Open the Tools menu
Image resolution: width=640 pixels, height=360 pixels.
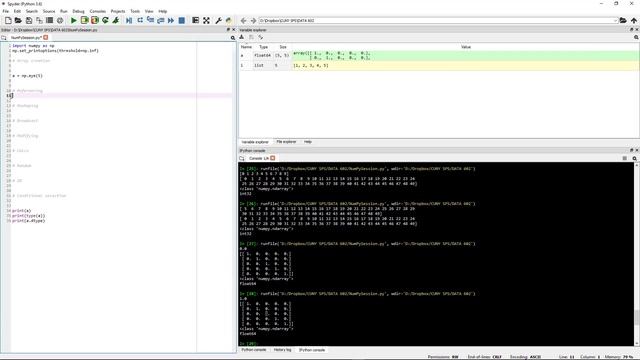(135, 11)
